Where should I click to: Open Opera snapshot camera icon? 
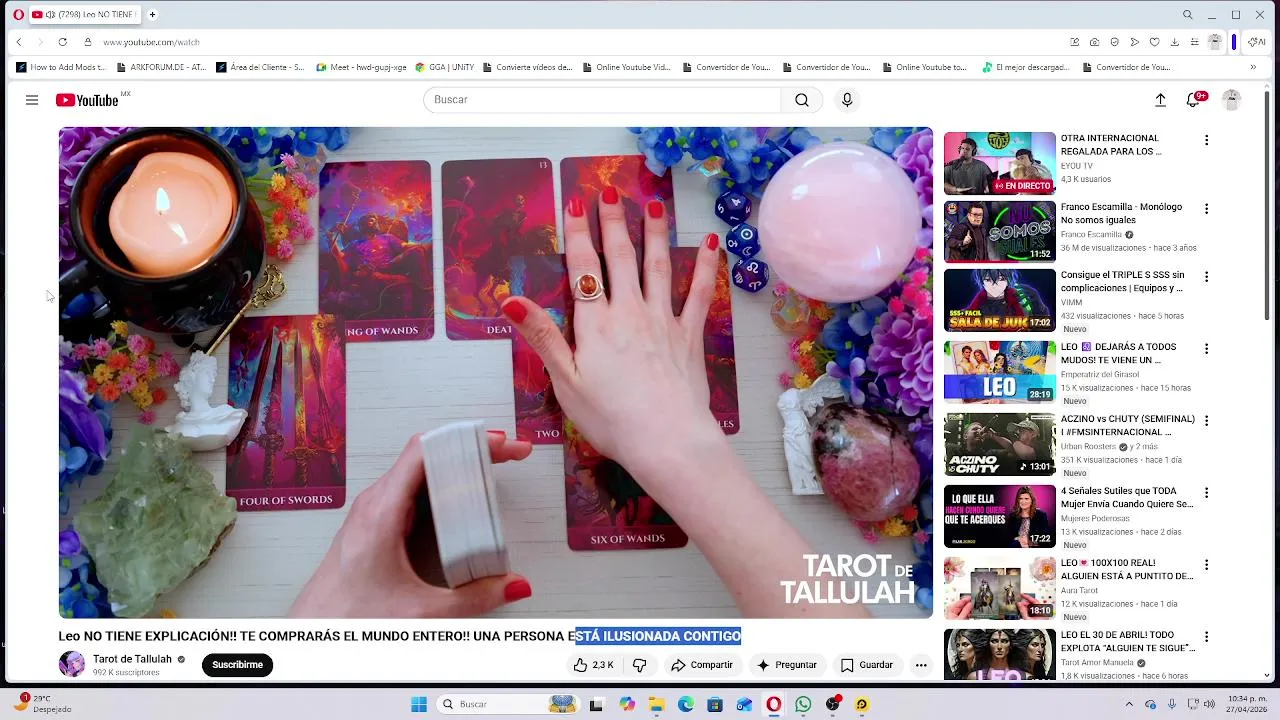click(1095, 42)
